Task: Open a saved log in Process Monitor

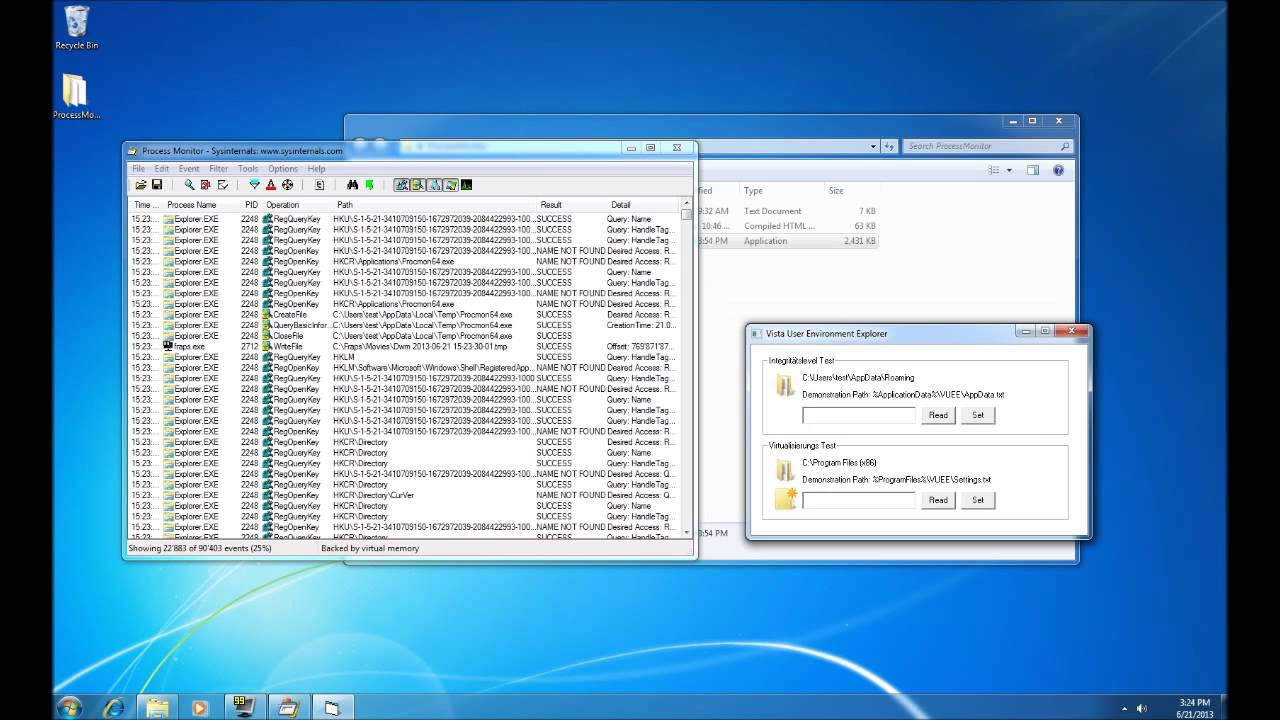Action: [141, 185]
